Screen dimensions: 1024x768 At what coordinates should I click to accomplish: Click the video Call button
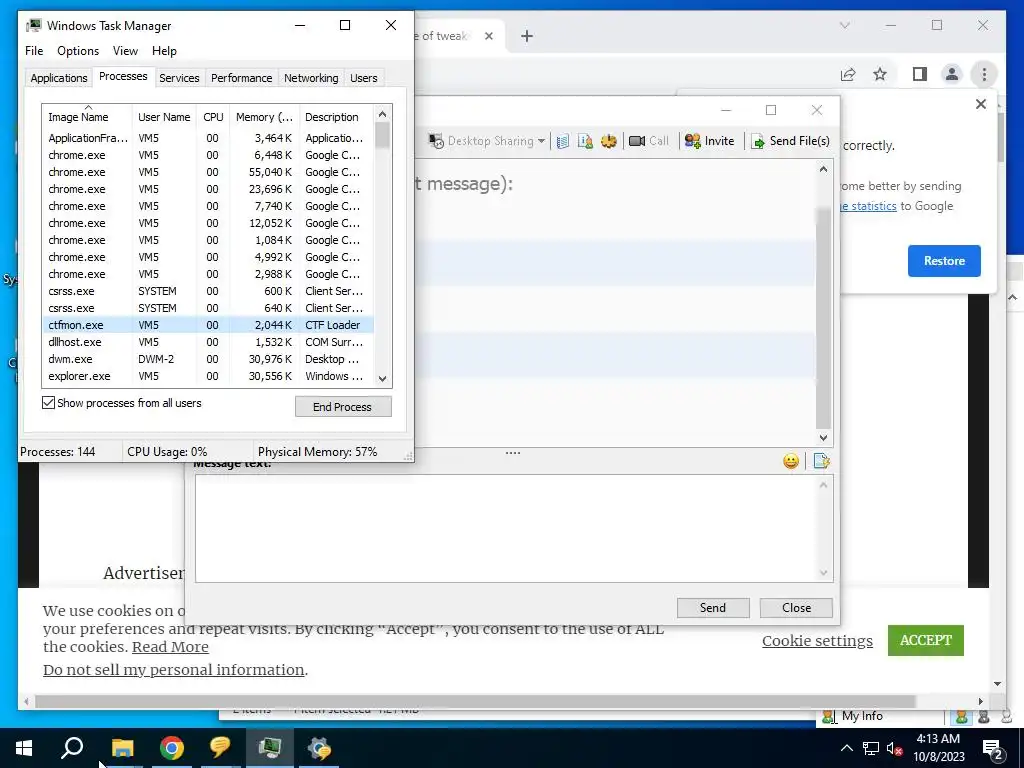pyautogui.click(x=648, y=141)
